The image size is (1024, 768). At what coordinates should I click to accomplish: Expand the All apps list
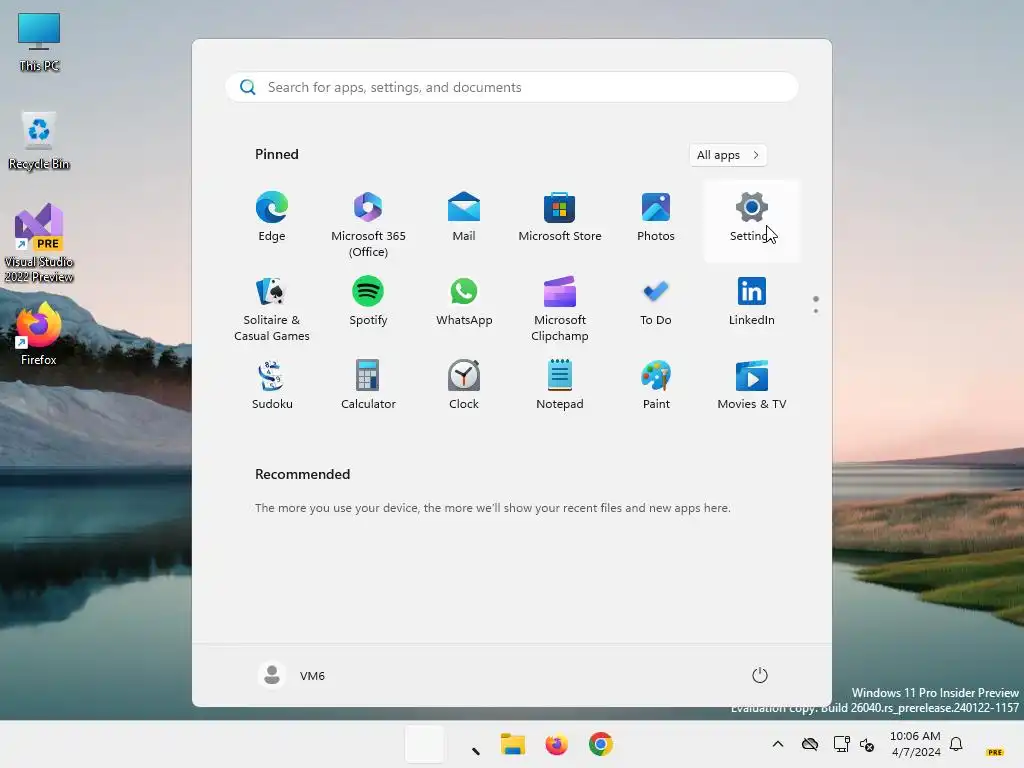click(728, 155)
